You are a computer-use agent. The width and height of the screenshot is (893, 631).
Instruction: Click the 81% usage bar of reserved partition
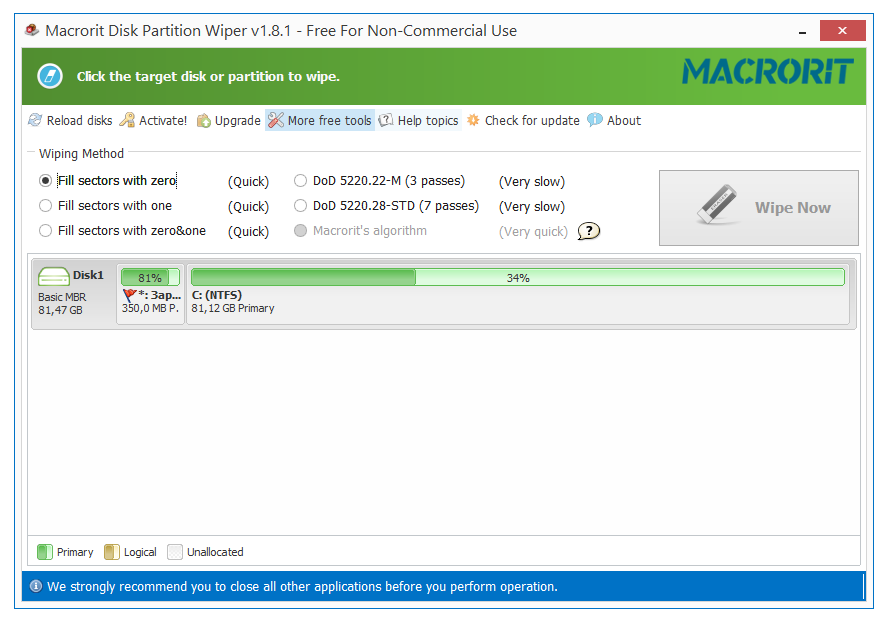[x=150, y=277]
